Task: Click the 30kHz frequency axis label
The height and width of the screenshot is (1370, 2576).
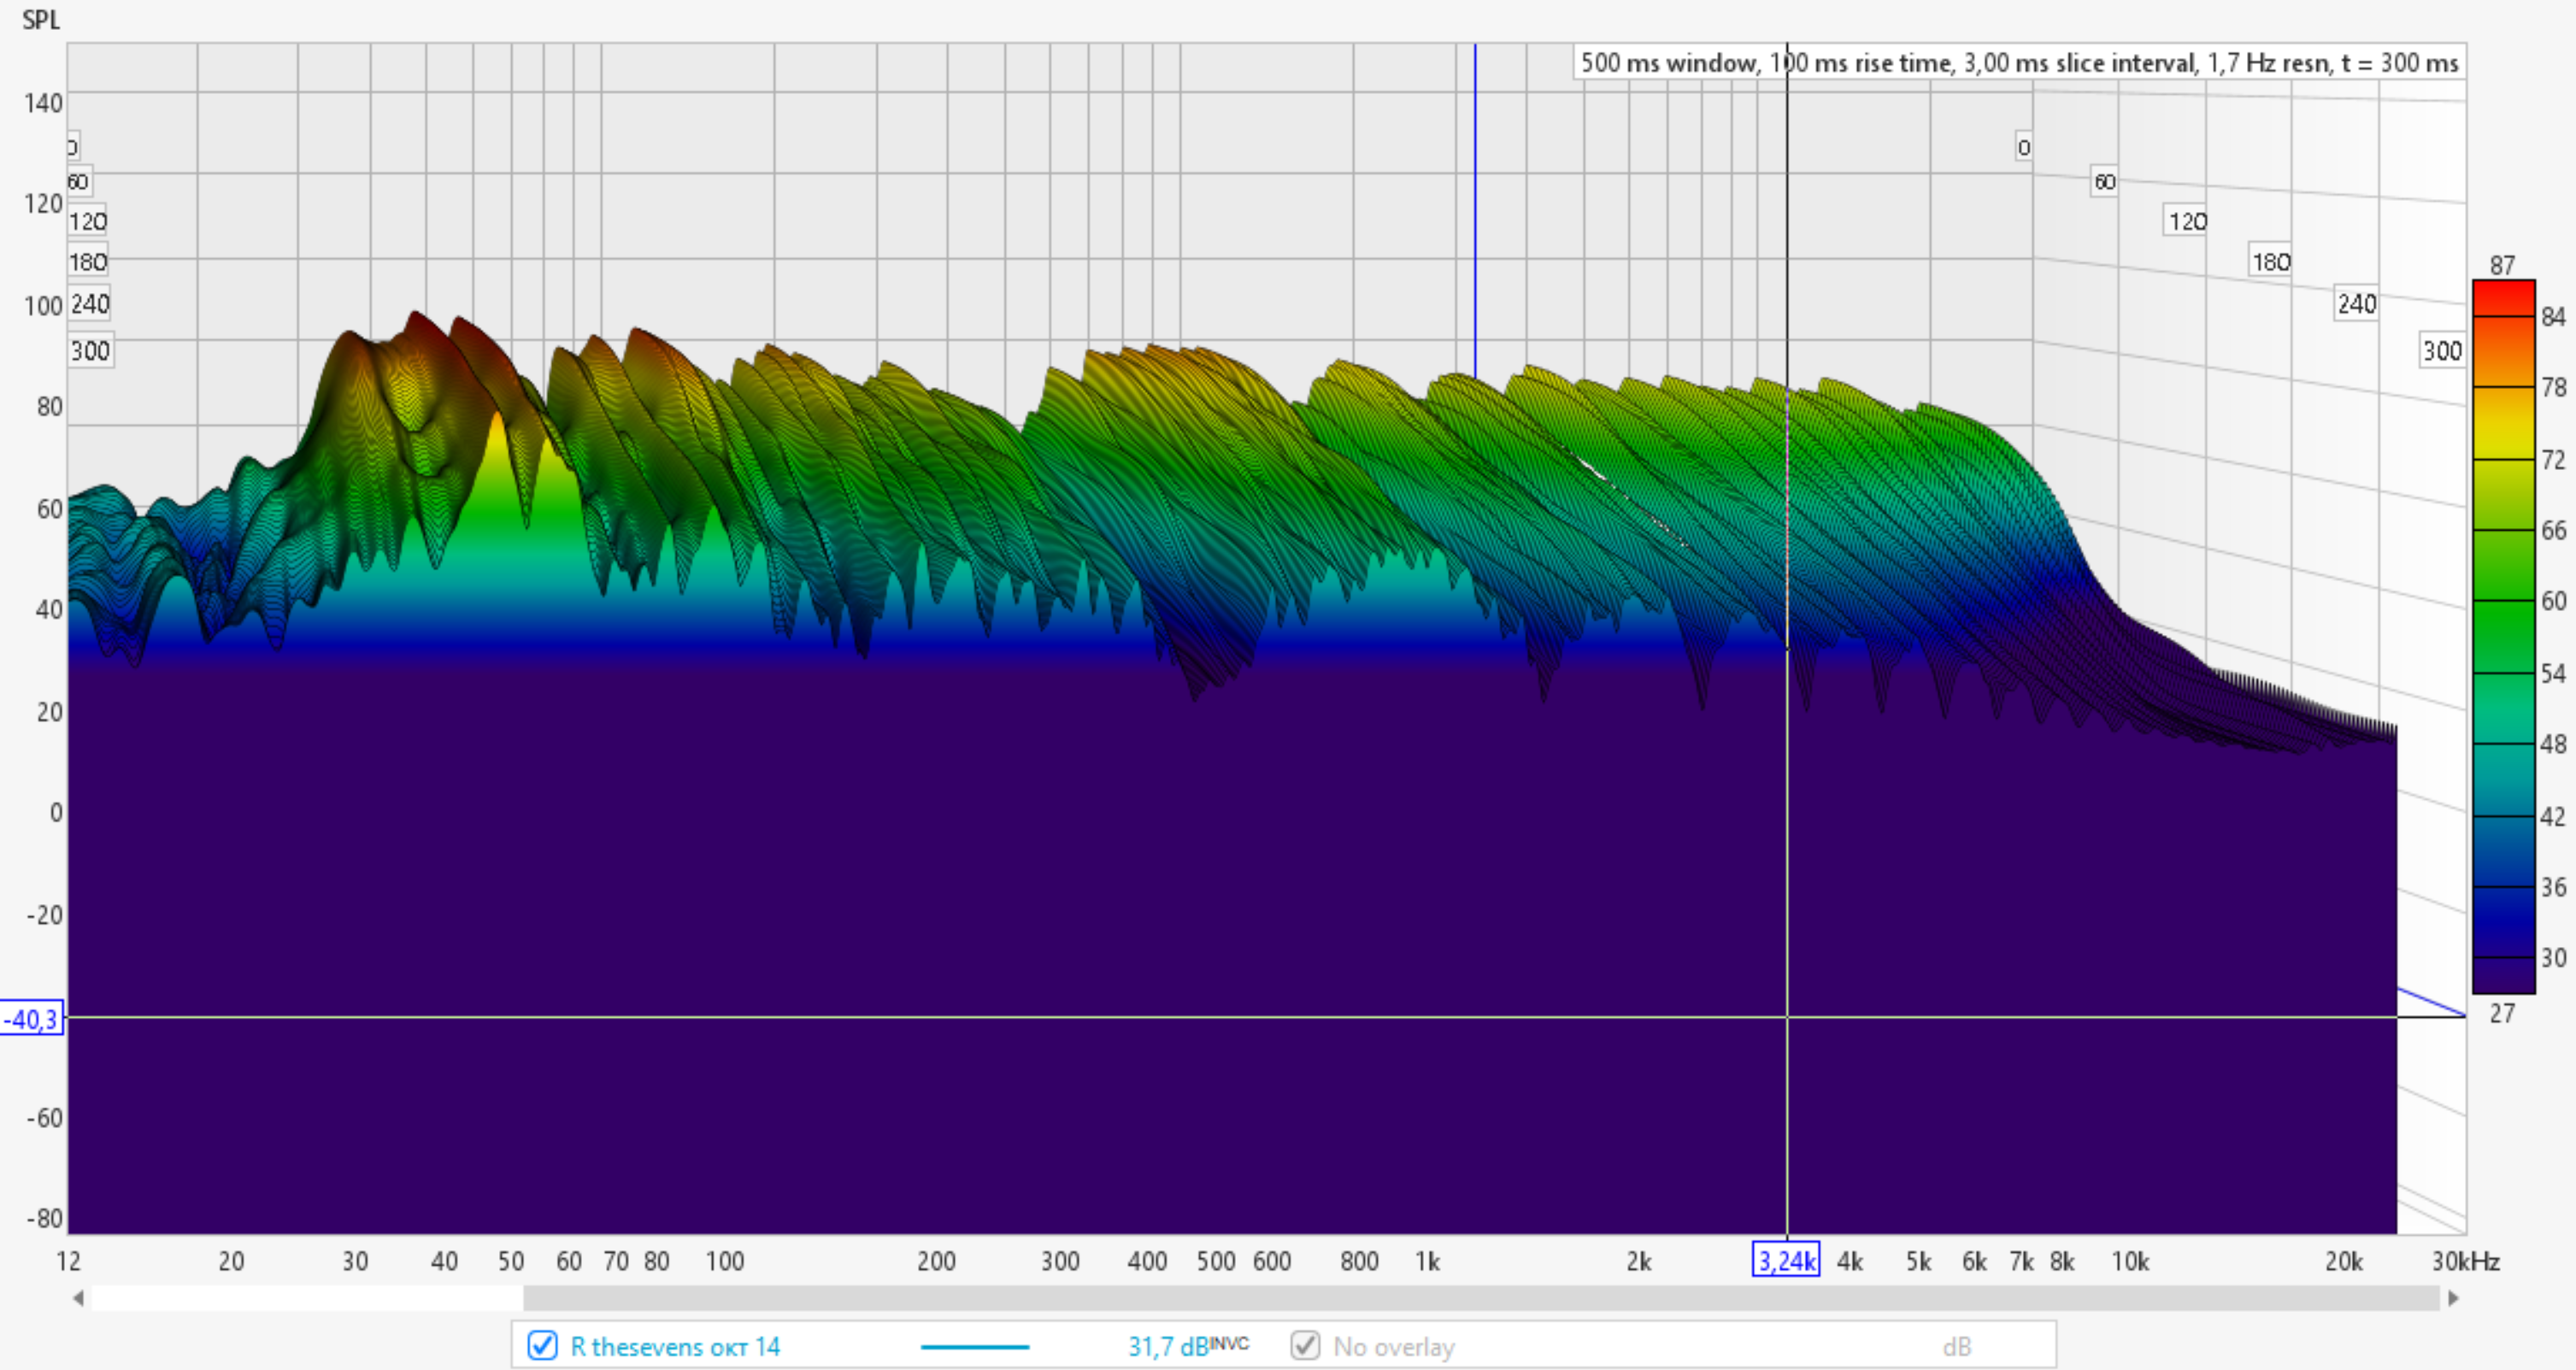Action: pos(2465,1261)
